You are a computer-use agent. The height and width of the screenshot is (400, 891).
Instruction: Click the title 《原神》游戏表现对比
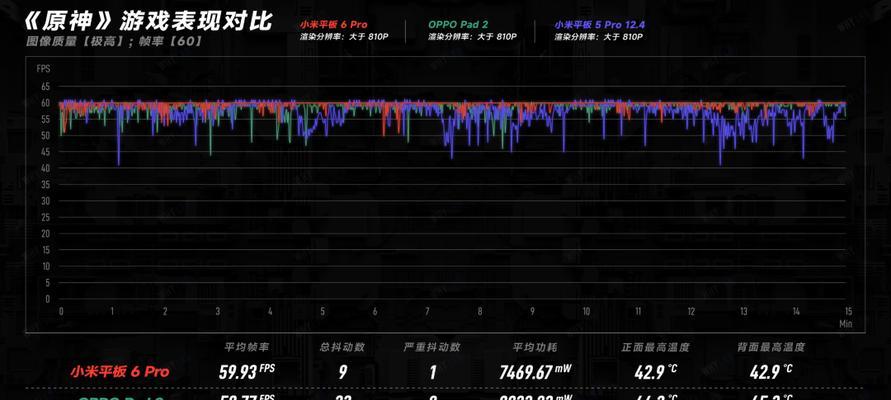coord(148,20)
